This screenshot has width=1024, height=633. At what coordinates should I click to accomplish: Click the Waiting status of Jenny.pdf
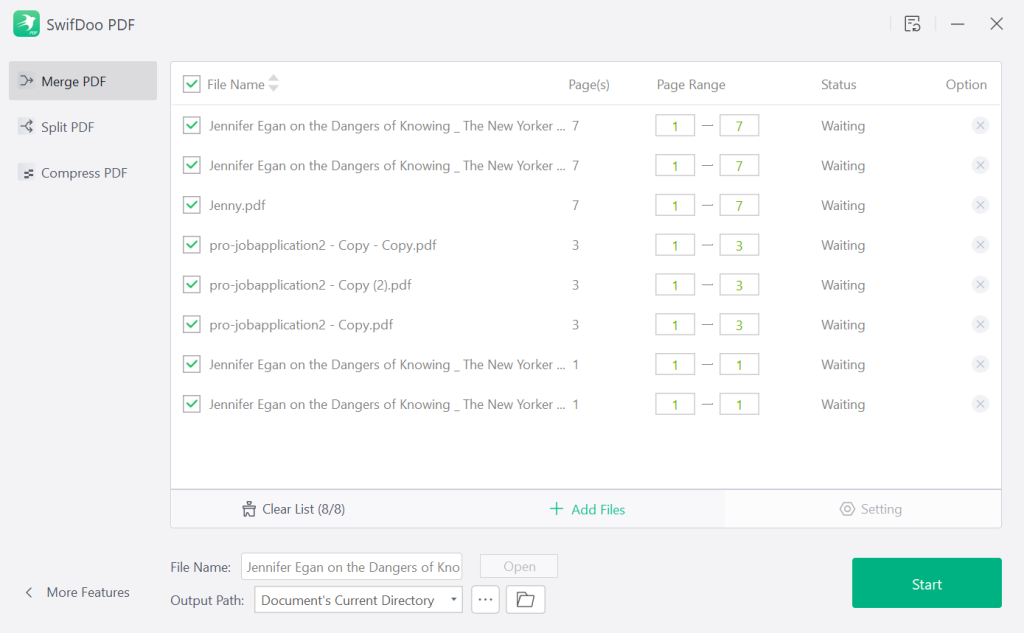point(842,205)
